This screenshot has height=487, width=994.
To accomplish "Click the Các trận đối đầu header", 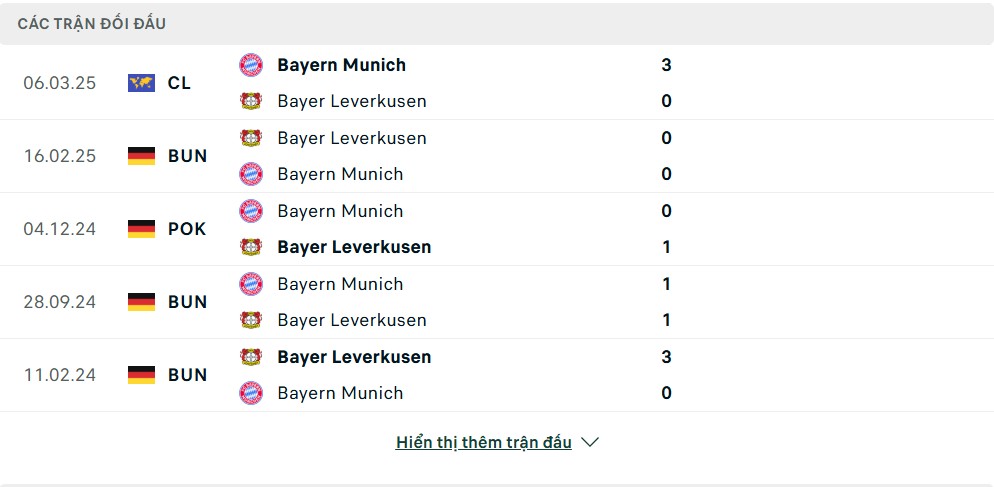I will pos(92,24).
